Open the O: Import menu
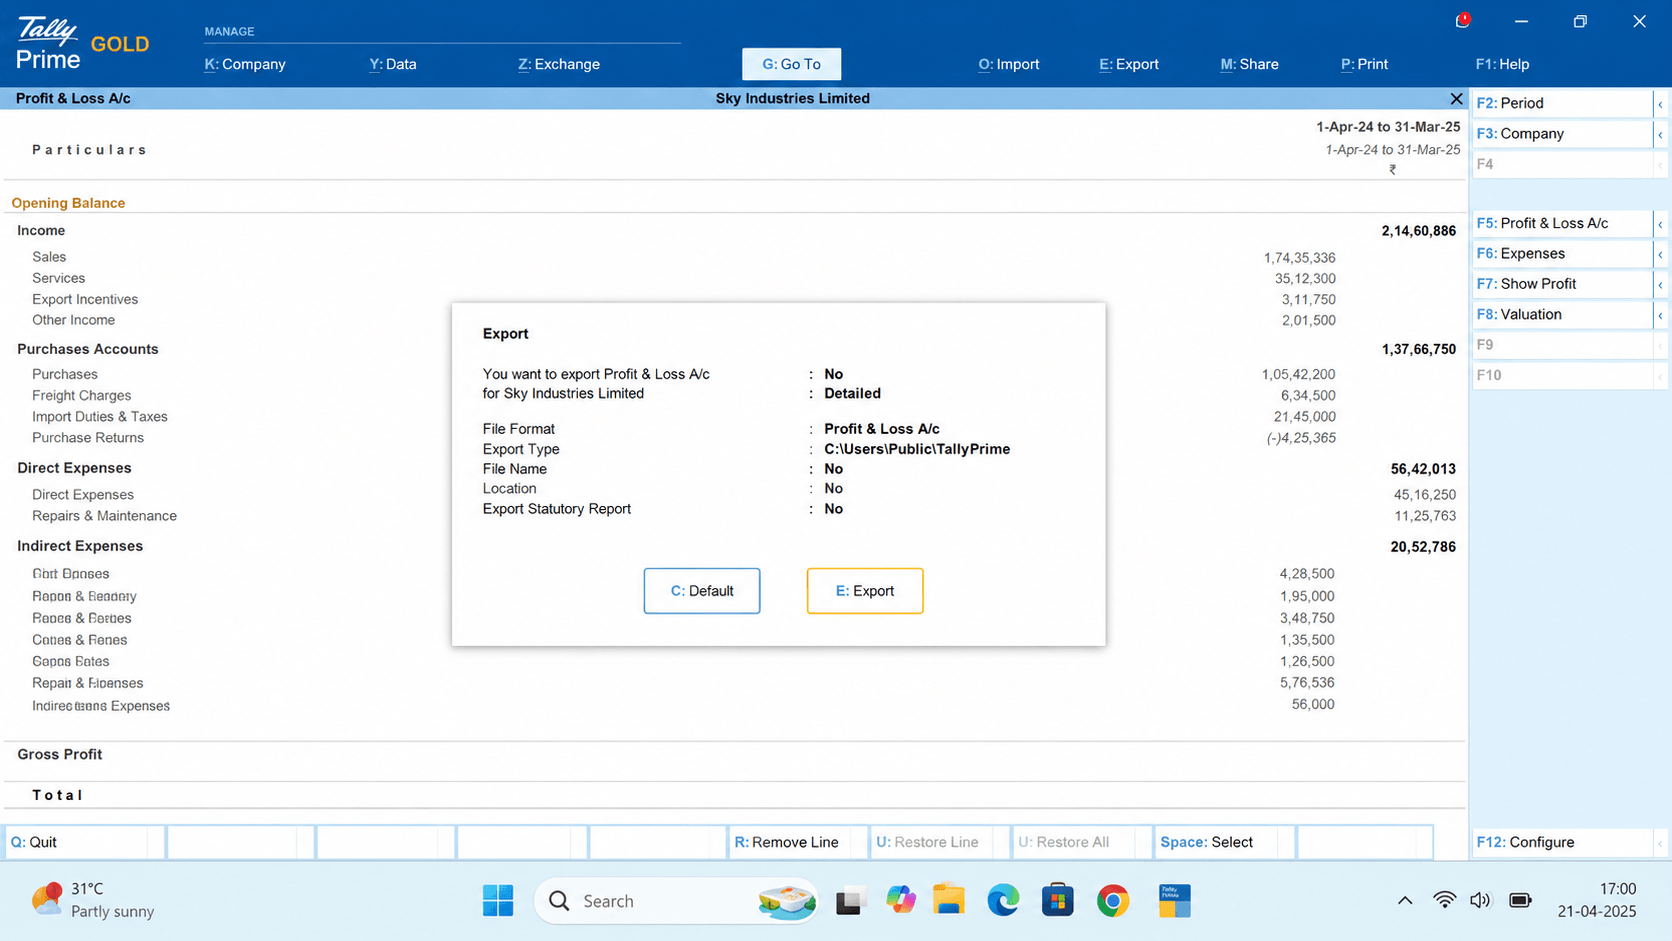 tap(1008, 64)
